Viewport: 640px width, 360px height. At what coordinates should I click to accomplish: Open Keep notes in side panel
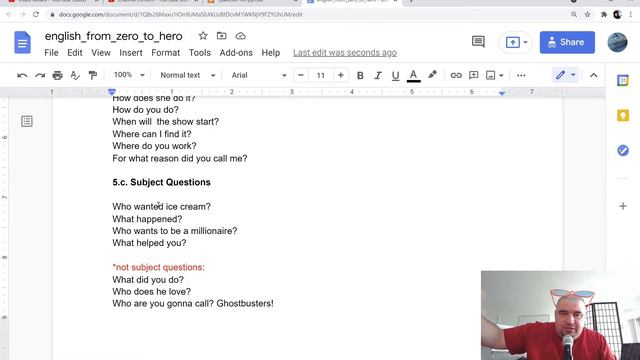[x=622, y=116]
